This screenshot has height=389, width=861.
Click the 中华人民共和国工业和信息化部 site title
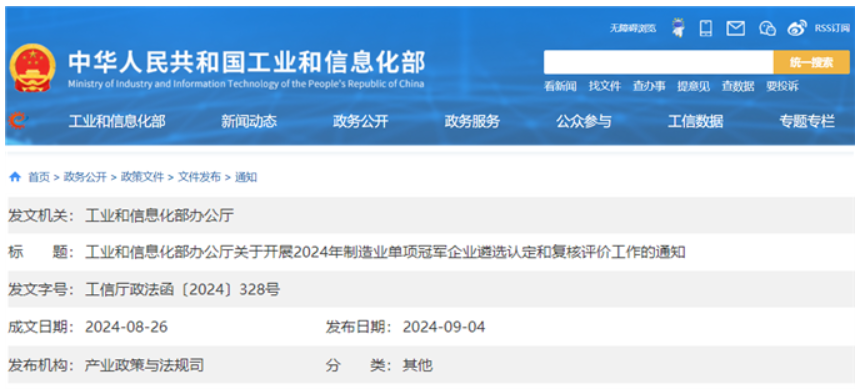click(x=247, y=63)
